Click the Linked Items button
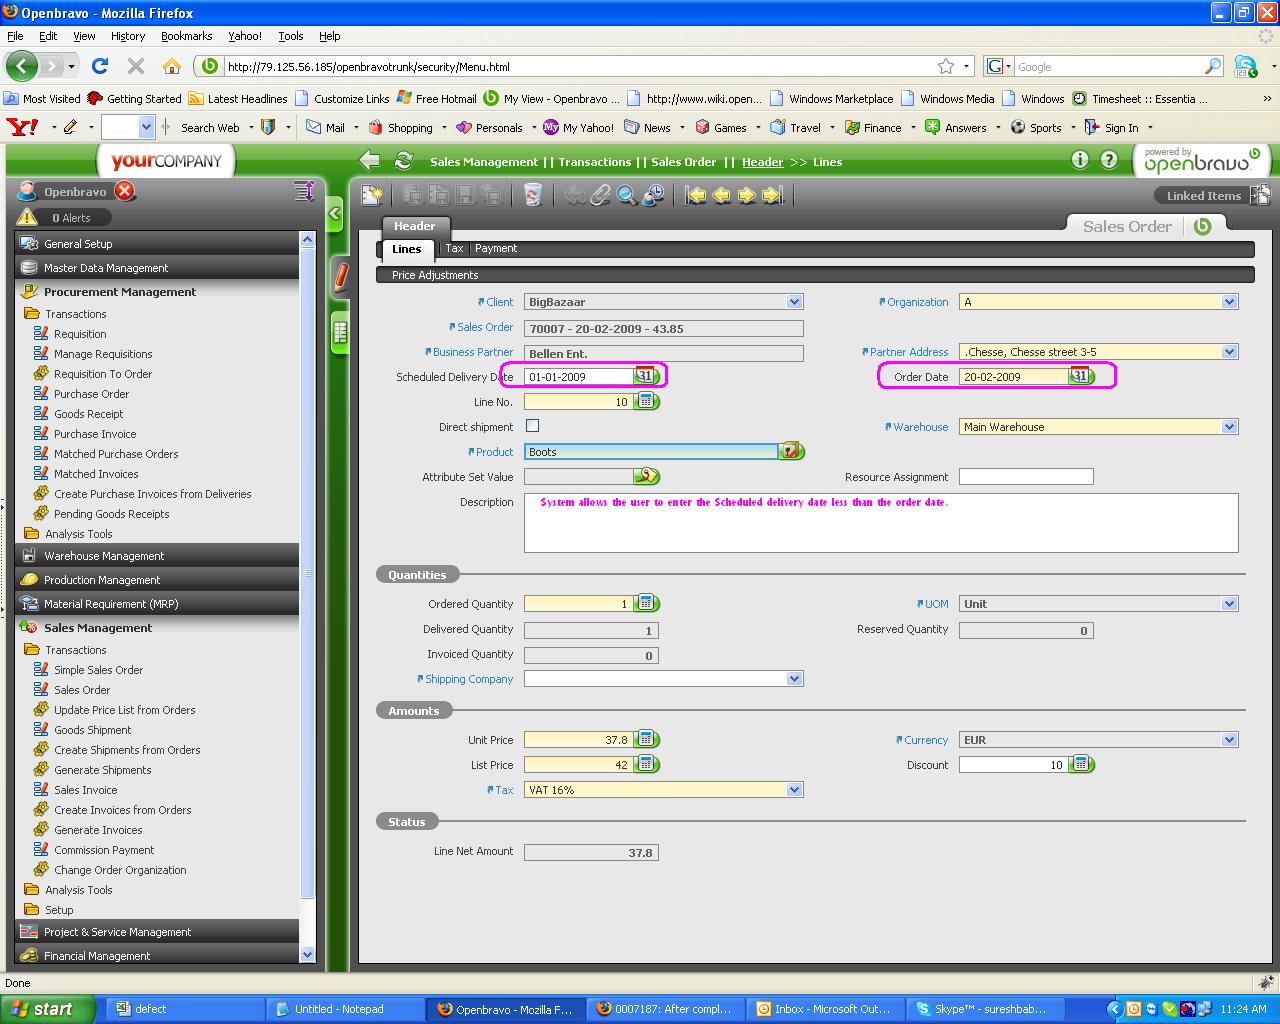The height and width of the screenshot is (1024, 1280). 1203,196
